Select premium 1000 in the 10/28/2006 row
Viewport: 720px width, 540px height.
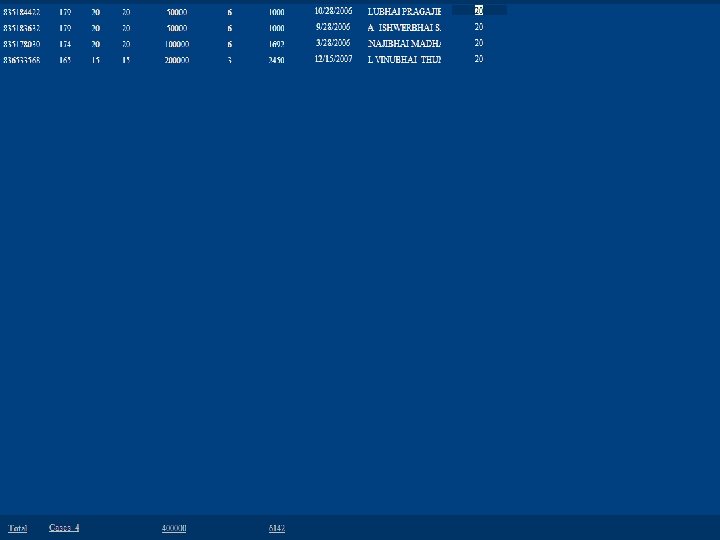pyautogui.click(x=276, y=12)
